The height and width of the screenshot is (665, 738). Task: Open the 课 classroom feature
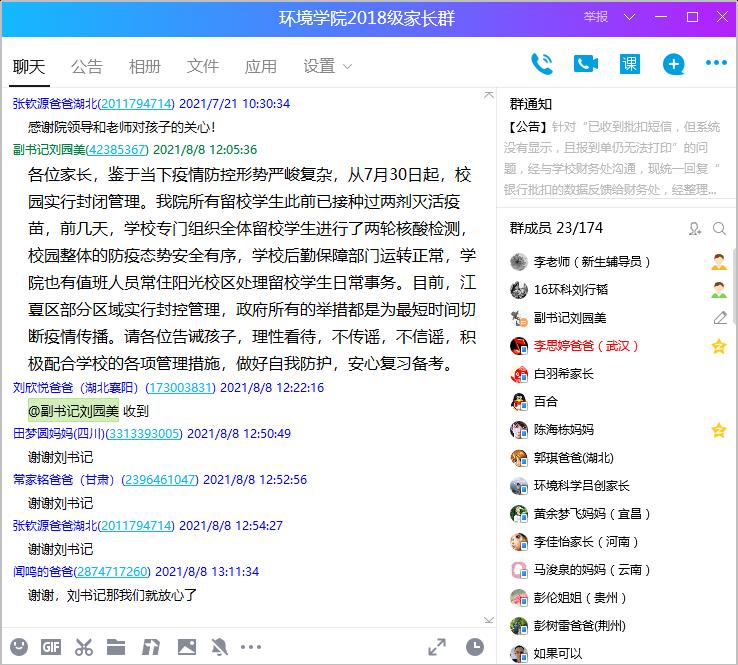coord(629,64)
